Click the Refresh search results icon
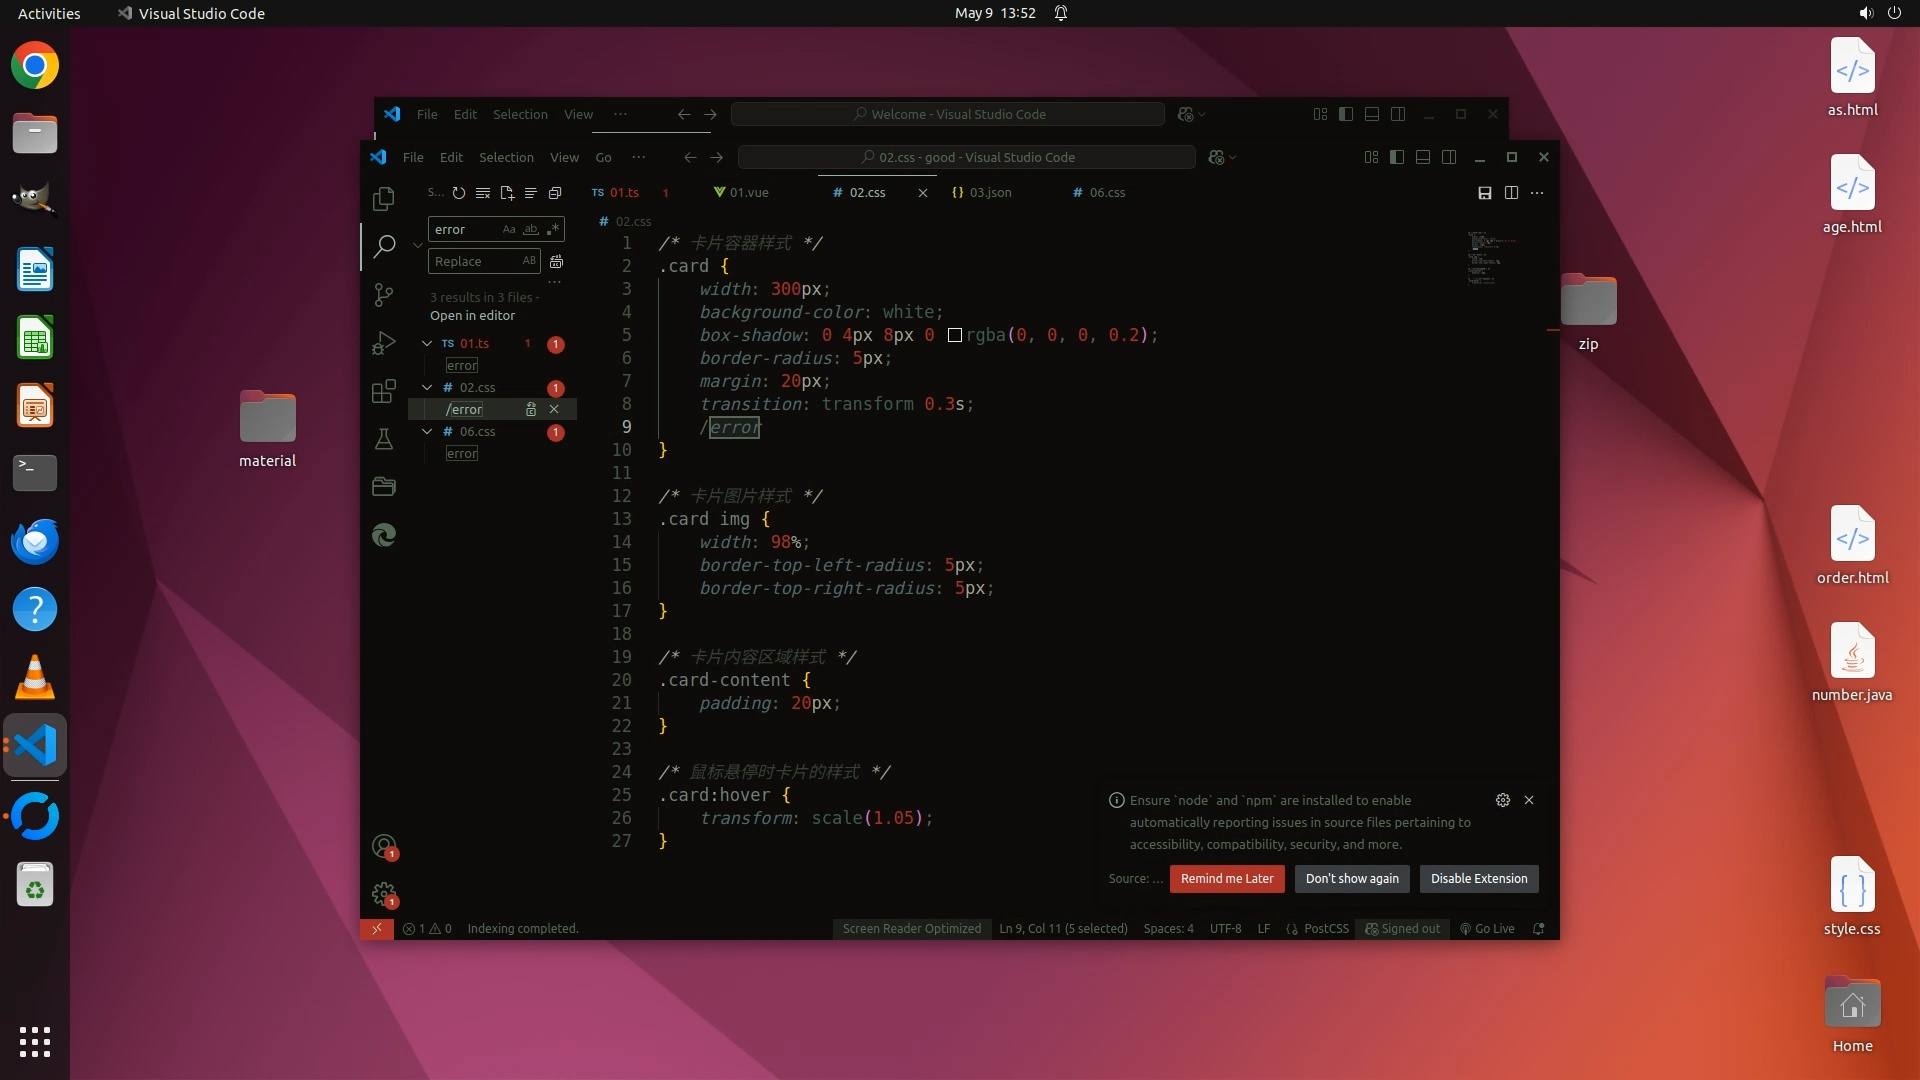This screenshot has height=1080, width=1920. [x=458, y=193]
